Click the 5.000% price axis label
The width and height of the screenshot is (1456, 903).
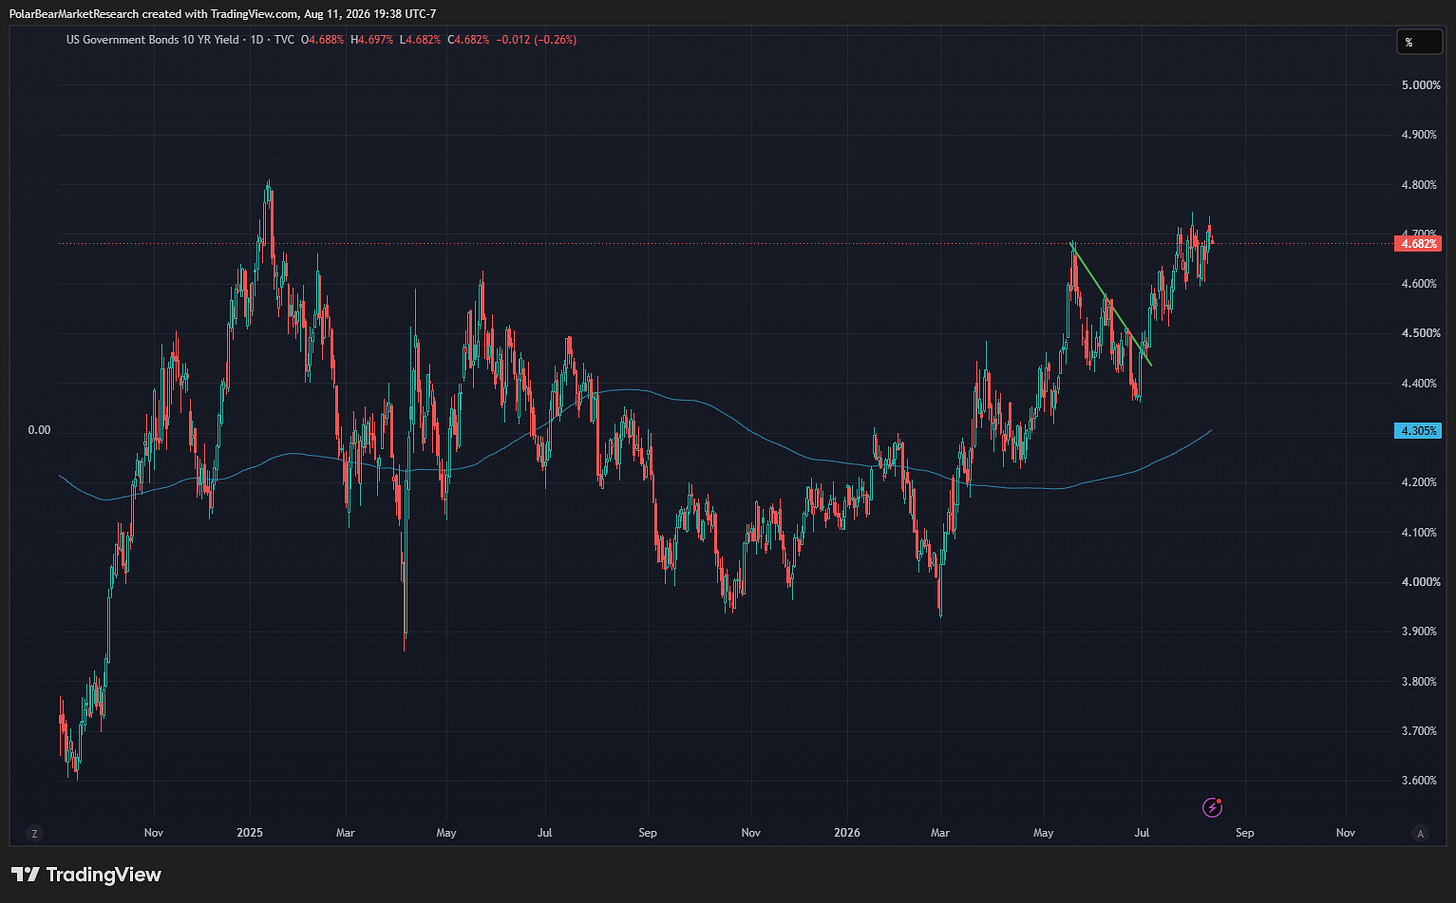(1420, 86)
